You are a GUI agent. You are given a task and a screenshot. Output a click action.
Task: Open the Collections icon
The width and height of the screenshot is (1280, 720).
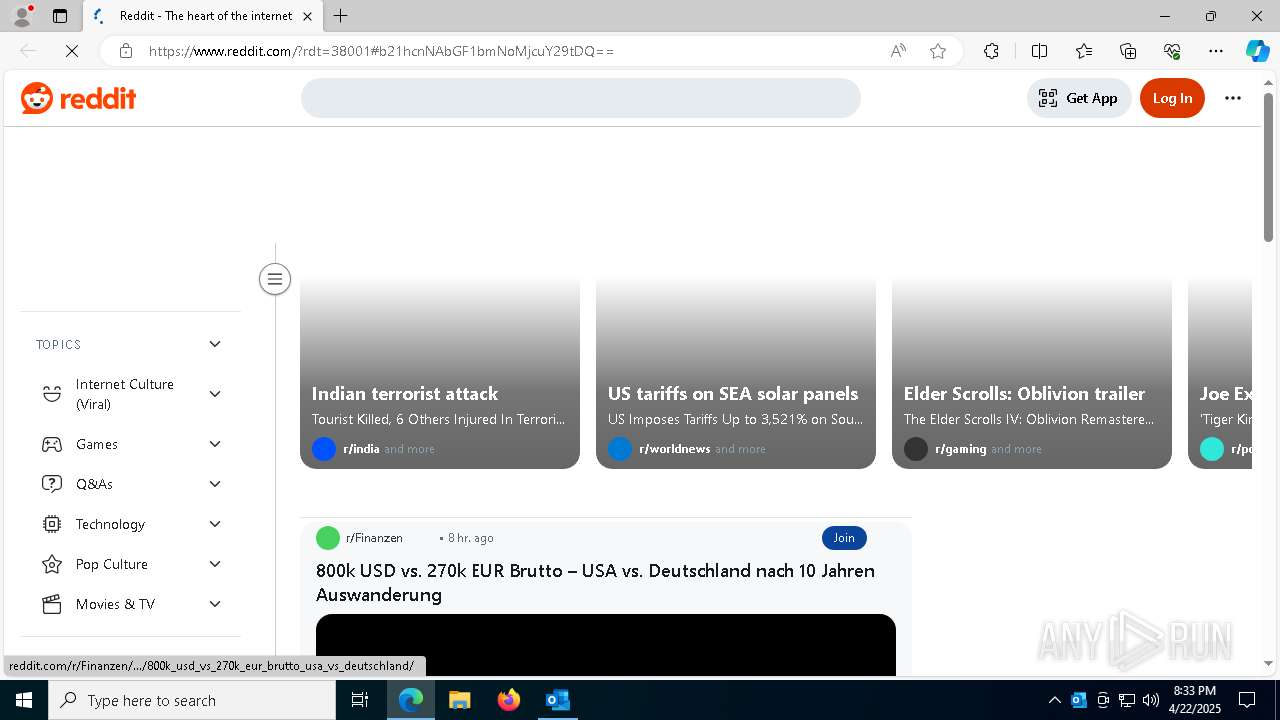click(1128, 51)
